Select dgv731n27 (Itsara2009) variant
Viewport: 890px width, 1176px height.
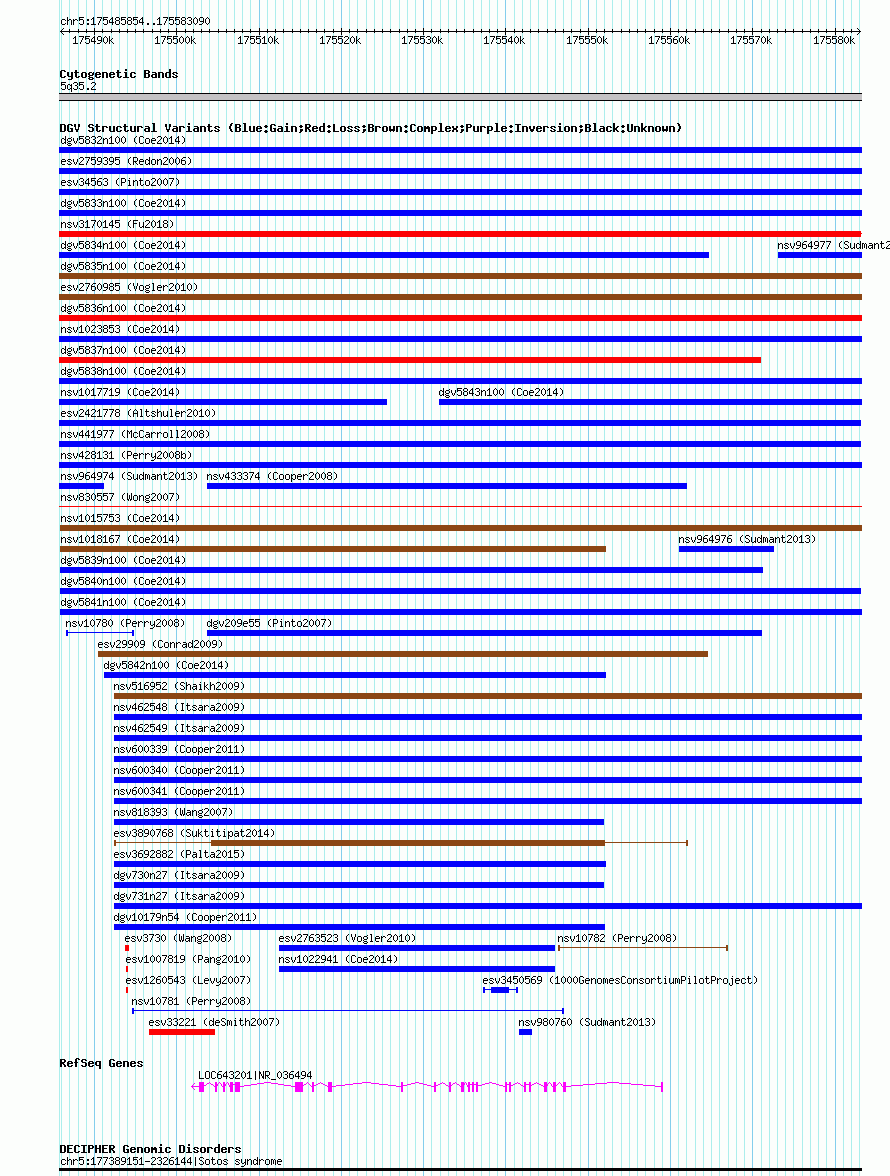[487, 906]
